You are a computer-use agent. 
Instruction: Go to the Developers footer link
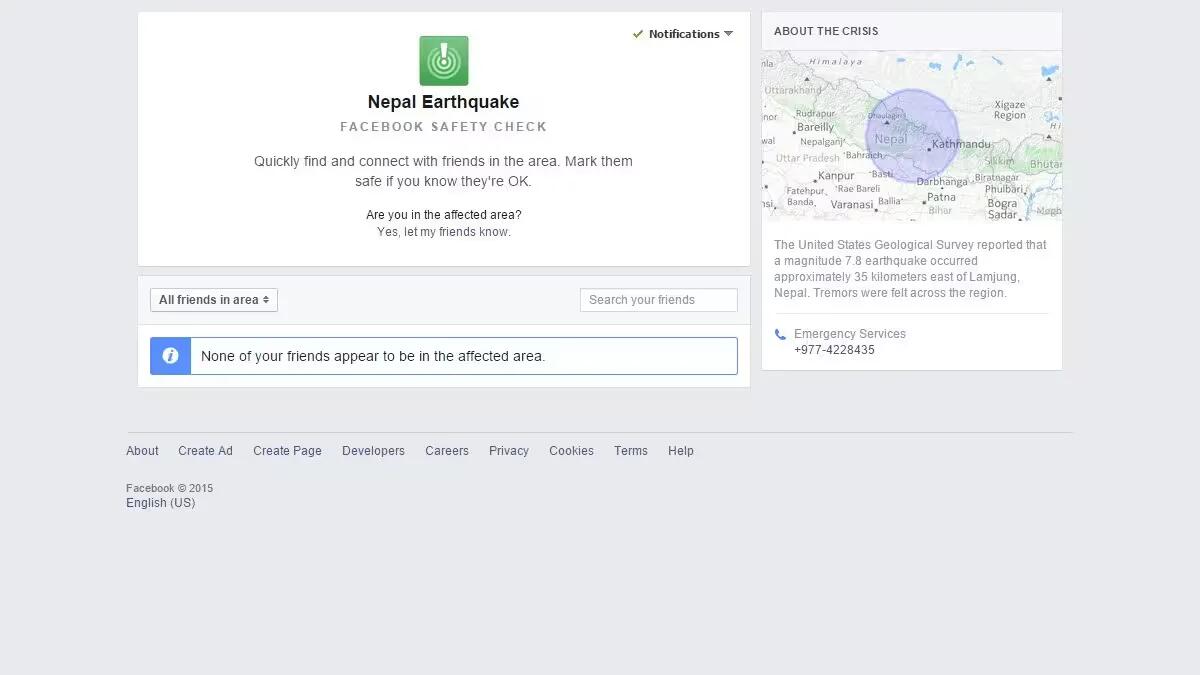tap(373, 451)
